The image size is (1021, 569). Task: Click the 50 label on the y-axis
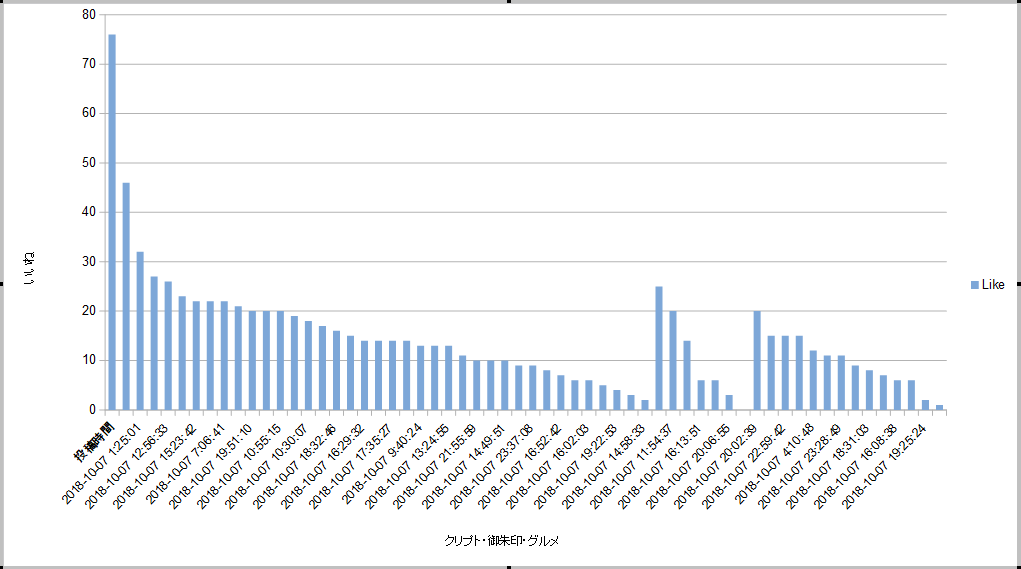click(88, 163)
